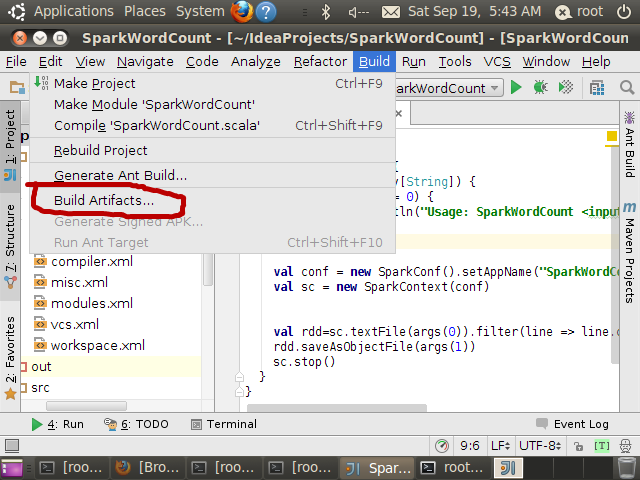Select Compile 'SparkWordCount.scala'
Image resolution: width=640 pixels, height=480 pixels.
coord(212,125)
